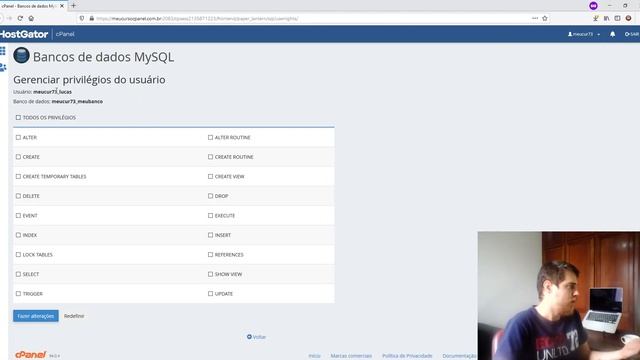
Task: Toggle the EVENT privilege checkbox
Action: click(x=18, y=216)
